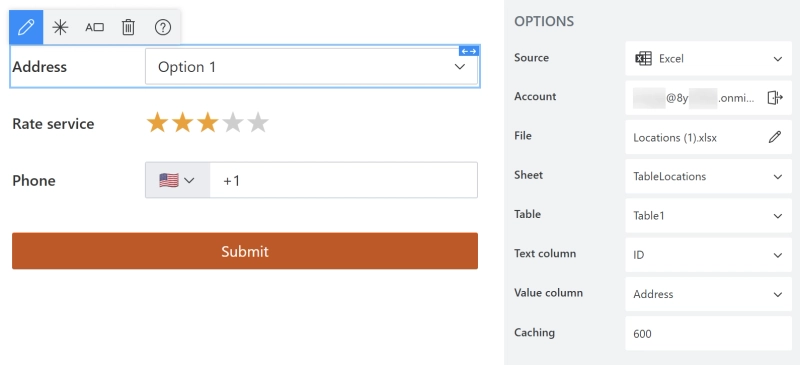Click the Value column label
Viewport: 800px width, 365px height.
(548, 293)
